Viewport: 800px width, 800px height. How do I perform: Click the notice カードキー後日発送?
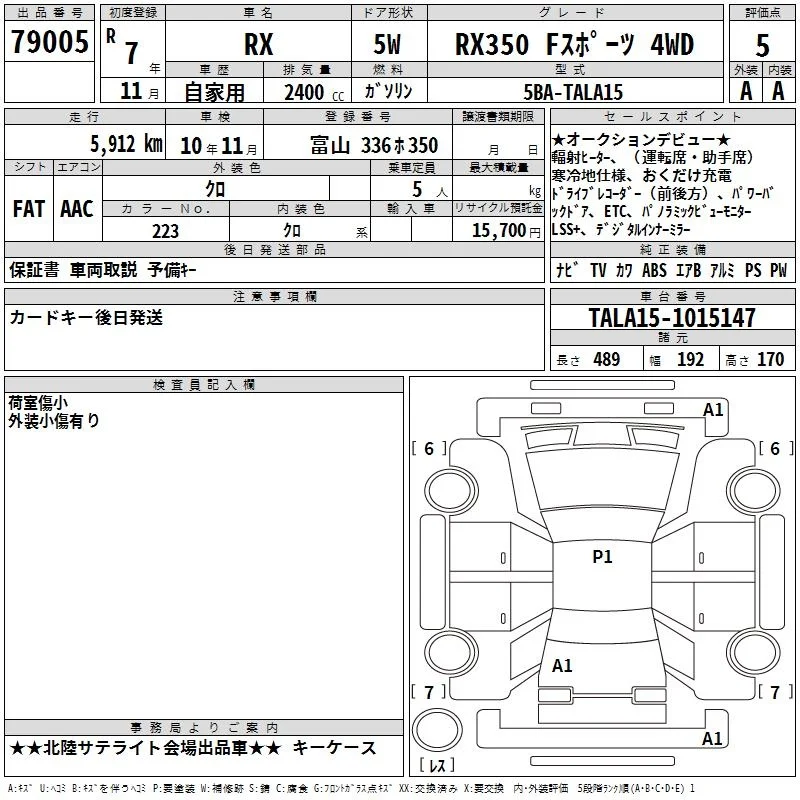(86, 317)
